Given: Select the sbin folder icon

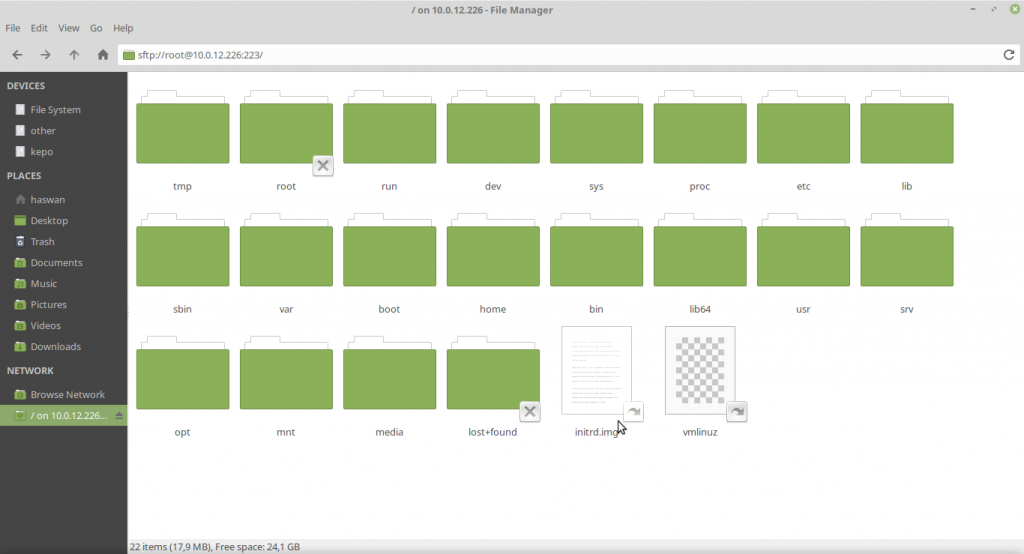Looking at the screenshot, I should click(183, 250).
